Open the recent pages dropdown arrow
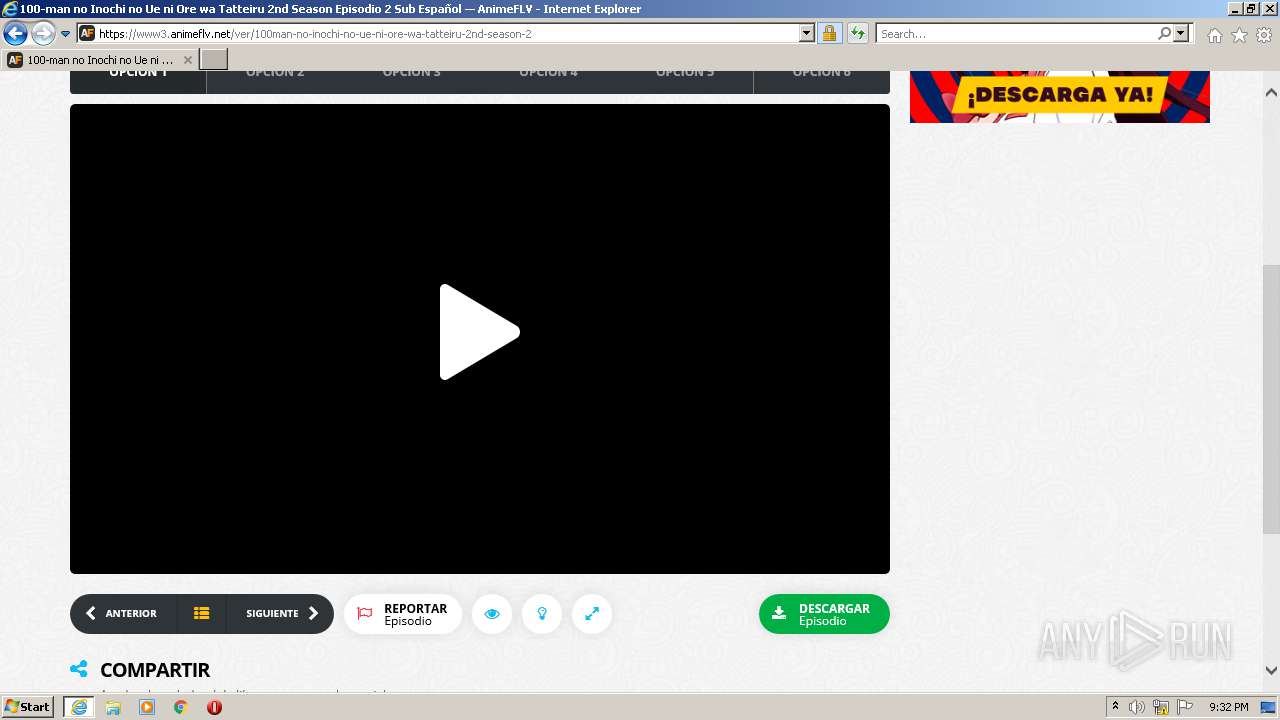Image resolution: width=1280 pixels, height=720 pixels. point(66,34)
